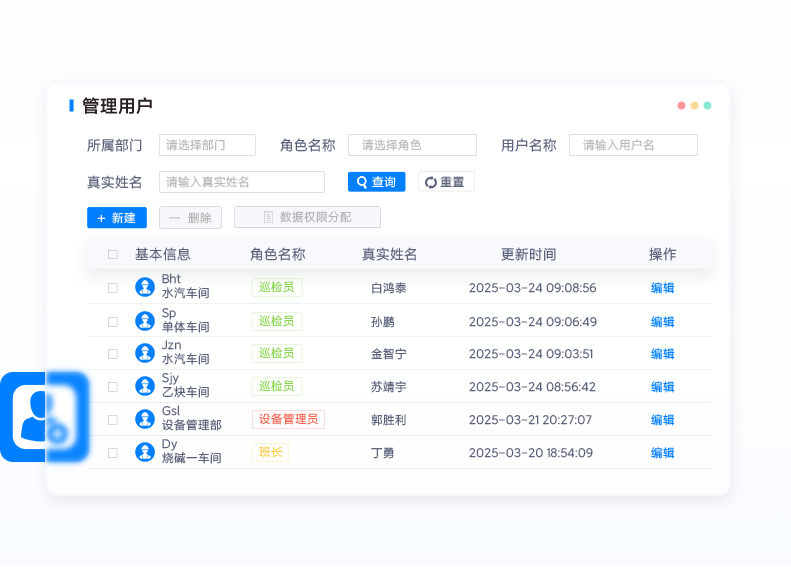Viewport: 791px width, 567px height.
Task: Click the avatar icon for user Jzn
Action: (x=145, y=353)
